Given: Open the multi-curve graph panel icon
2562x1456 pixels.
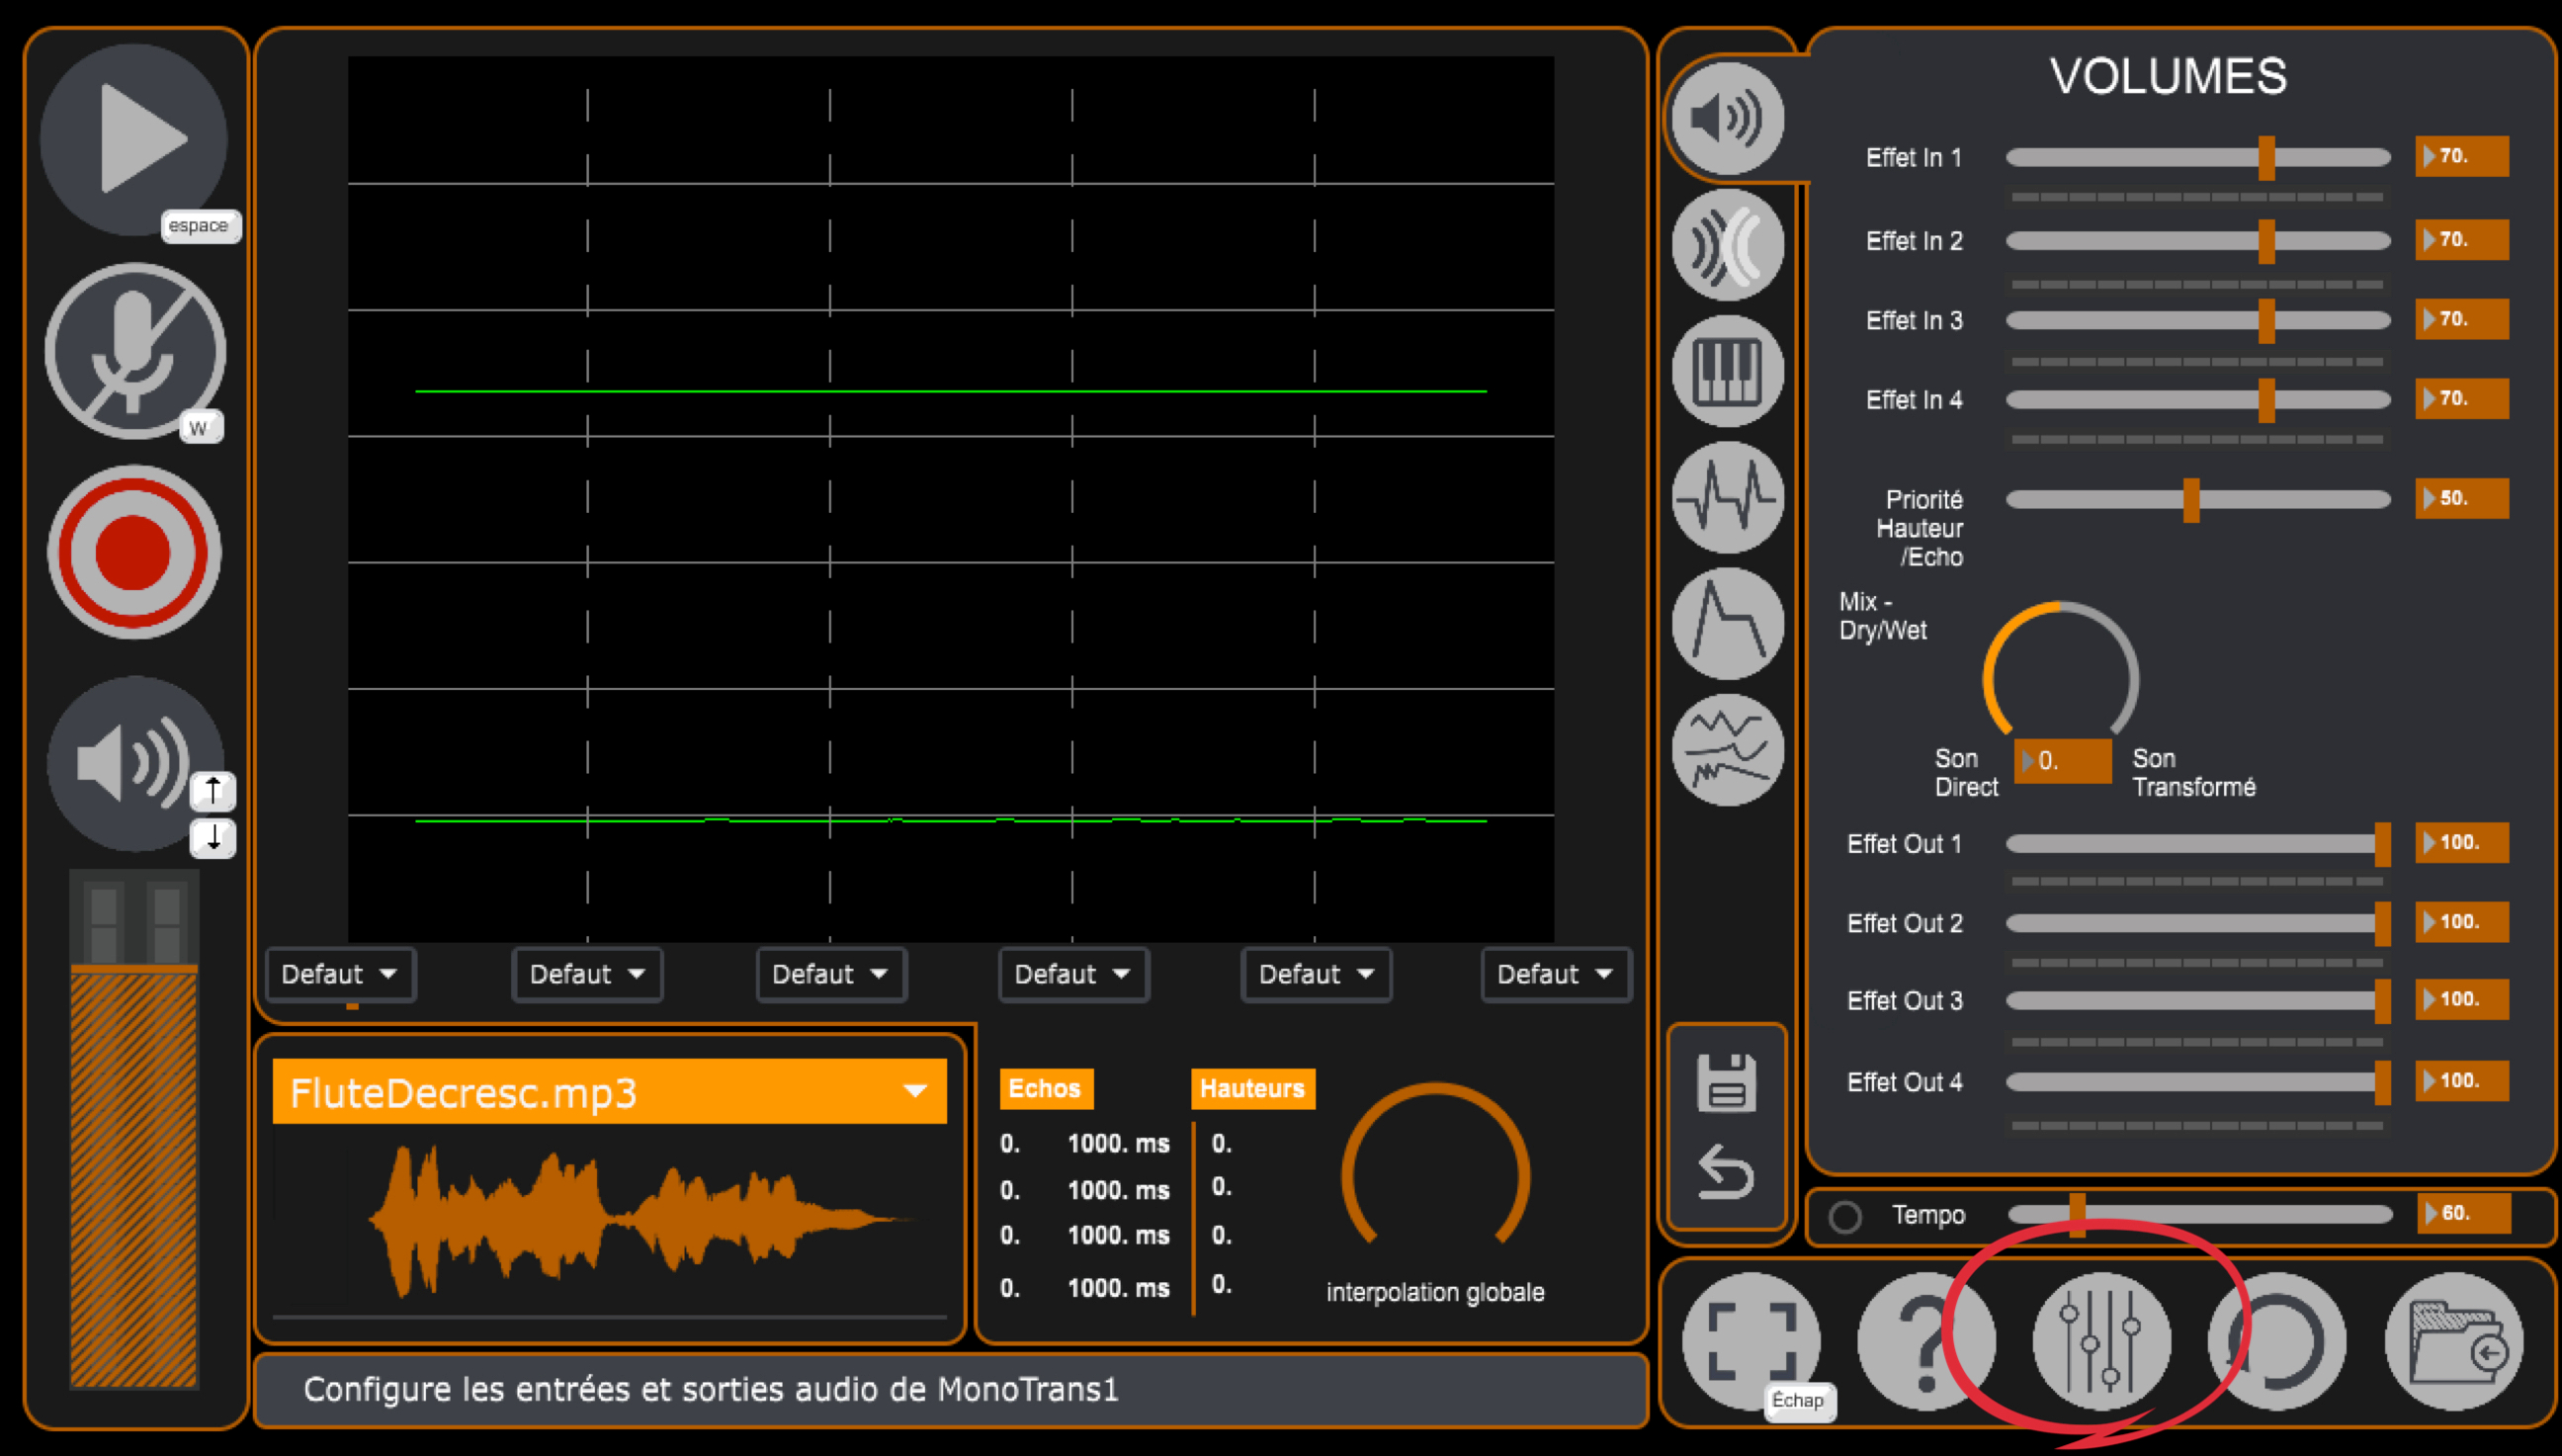Looking at the screenshot, I should (1727, 750).
